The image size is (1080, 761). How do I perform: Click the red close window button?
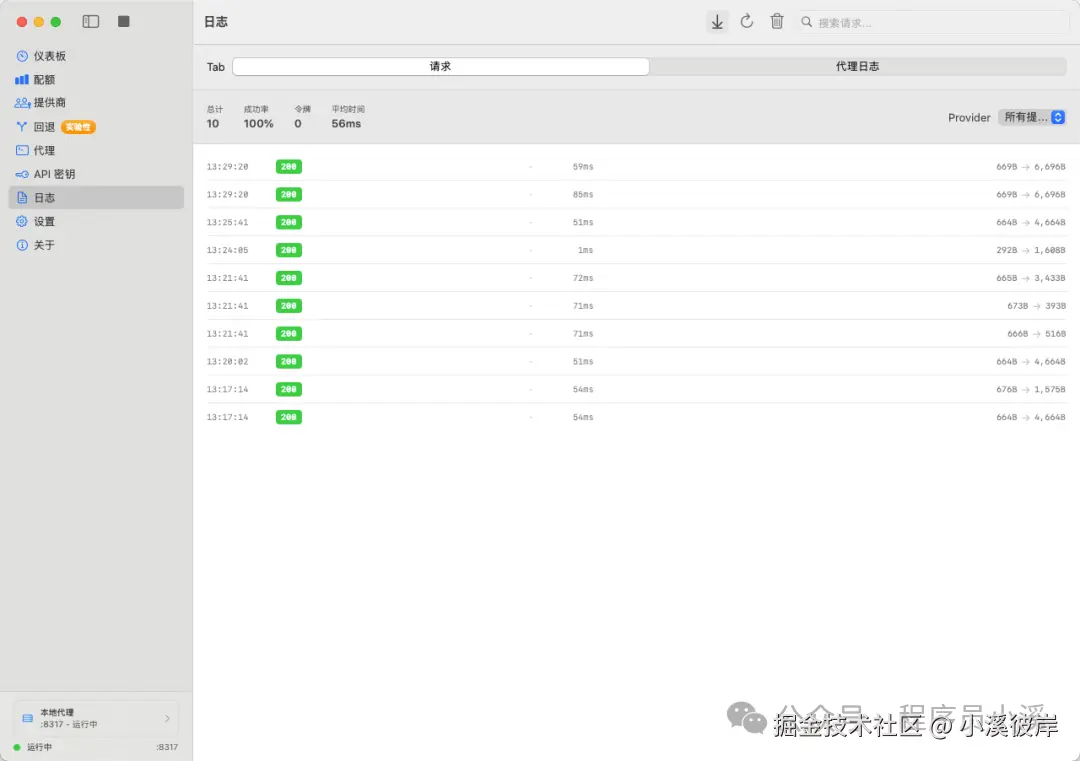(x=22, y=22)
